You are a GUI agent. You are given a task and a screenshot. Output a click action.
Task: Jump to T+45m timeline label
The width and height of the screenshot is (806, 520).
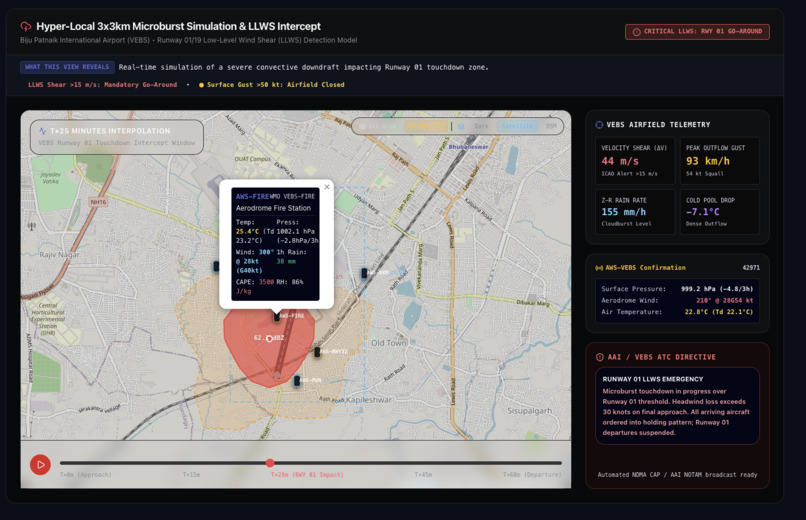tap(424, 475)
